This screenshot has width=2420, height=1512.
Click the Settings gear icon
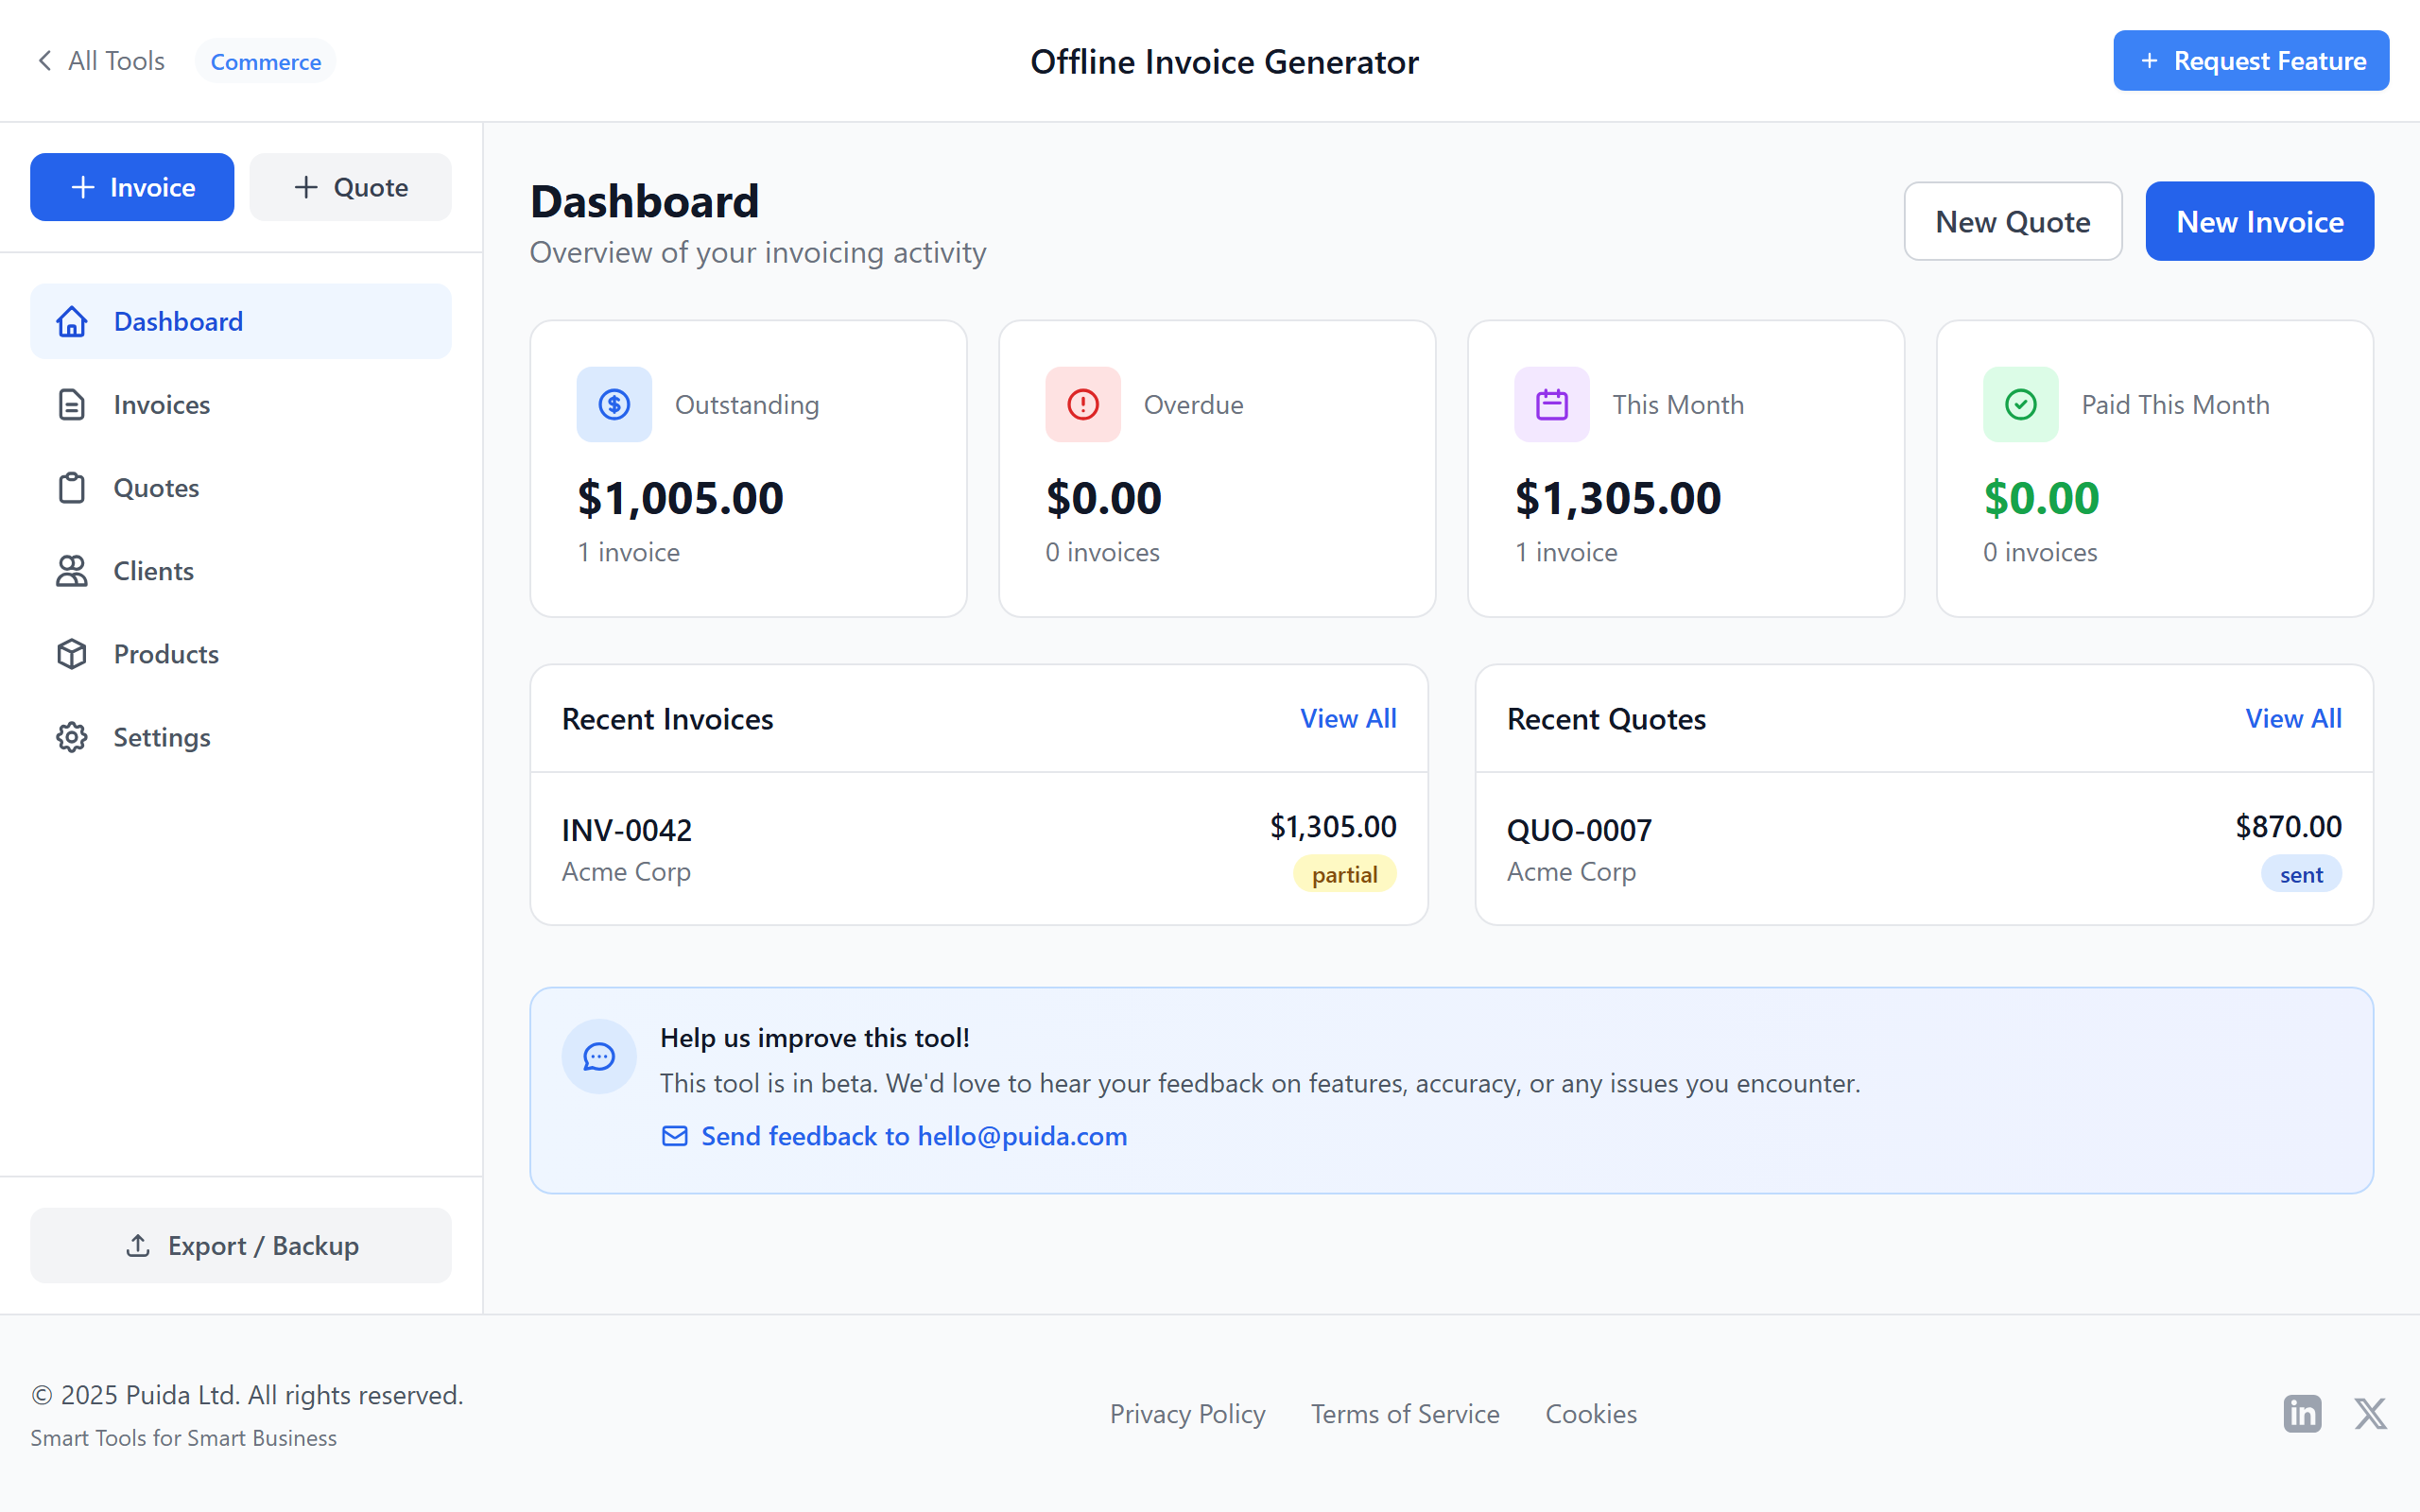[x=71, y=737]
